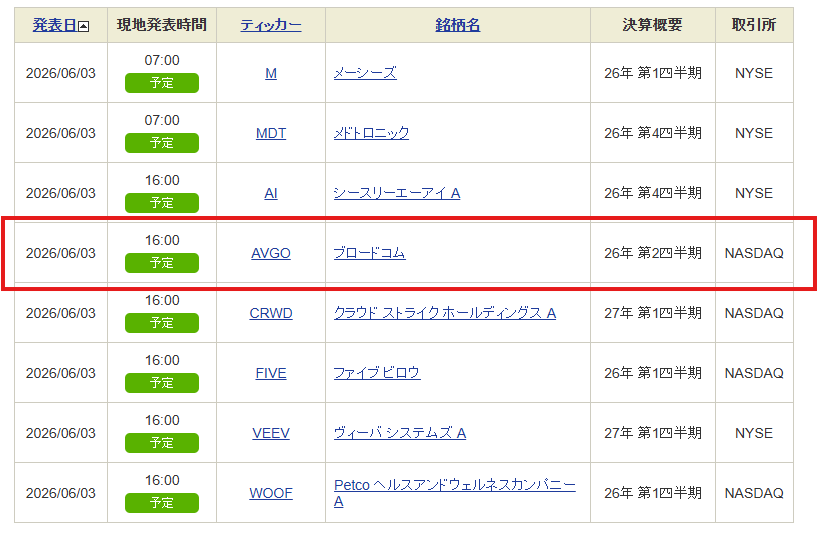The height and width of the screenshot is (536, 817).
Task: Open メーシーズ stock page
Action: coord(365,73)
